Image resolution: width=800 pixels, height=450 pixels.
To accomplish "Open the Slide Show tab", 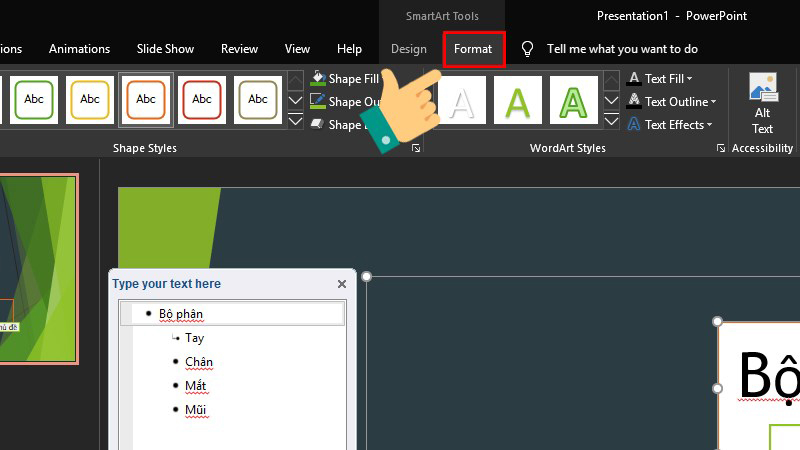I will (165, 49).
